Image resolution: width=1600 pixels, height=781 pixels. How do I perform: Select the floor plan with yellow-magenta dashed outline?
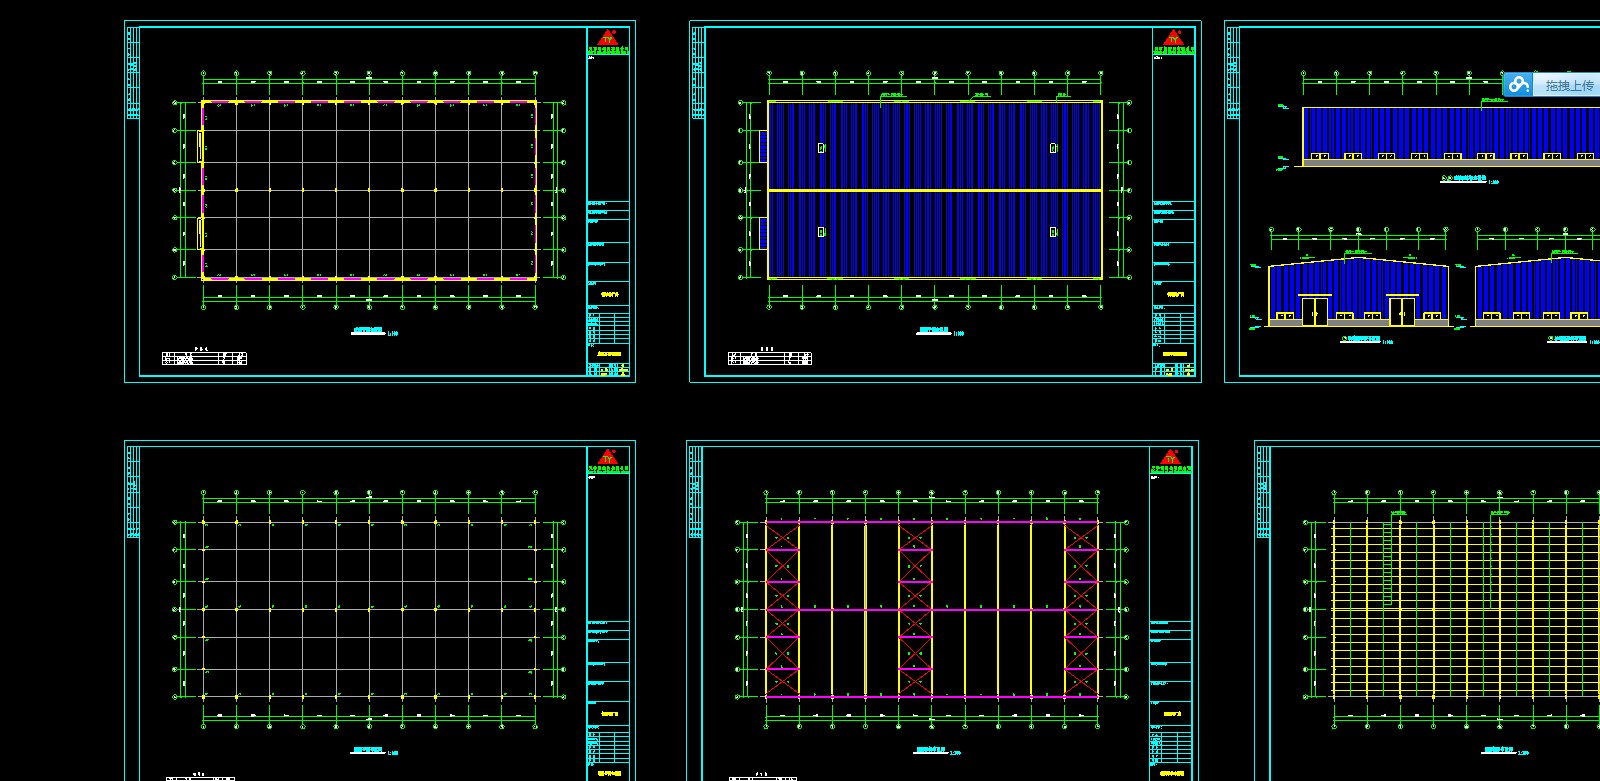(x=369, y=190)
